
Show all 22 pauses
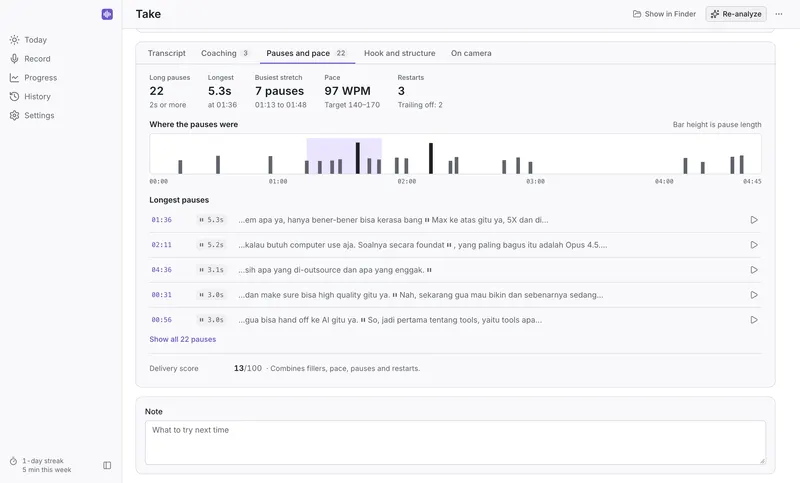click(x=183, y=339)
